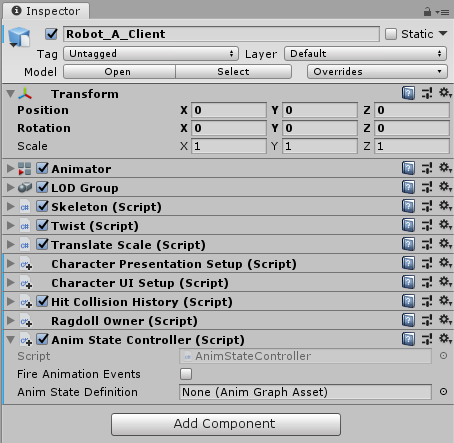
Task: Click the AnimStateController script reference field
Action: 305,356
